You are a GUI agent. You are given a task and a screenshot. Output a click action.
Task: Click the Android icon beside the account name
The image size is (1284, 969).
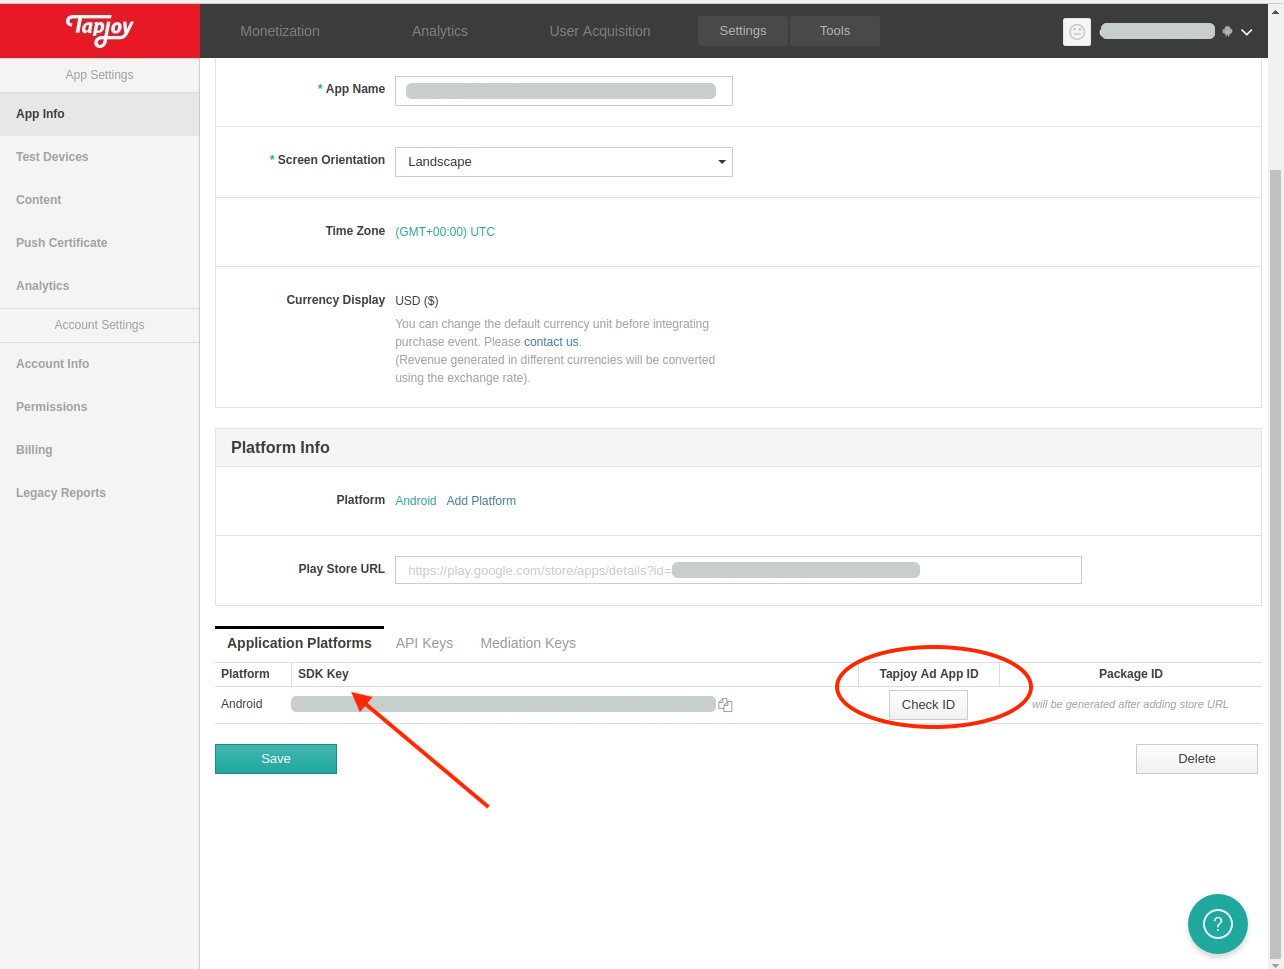point(1227,31)
